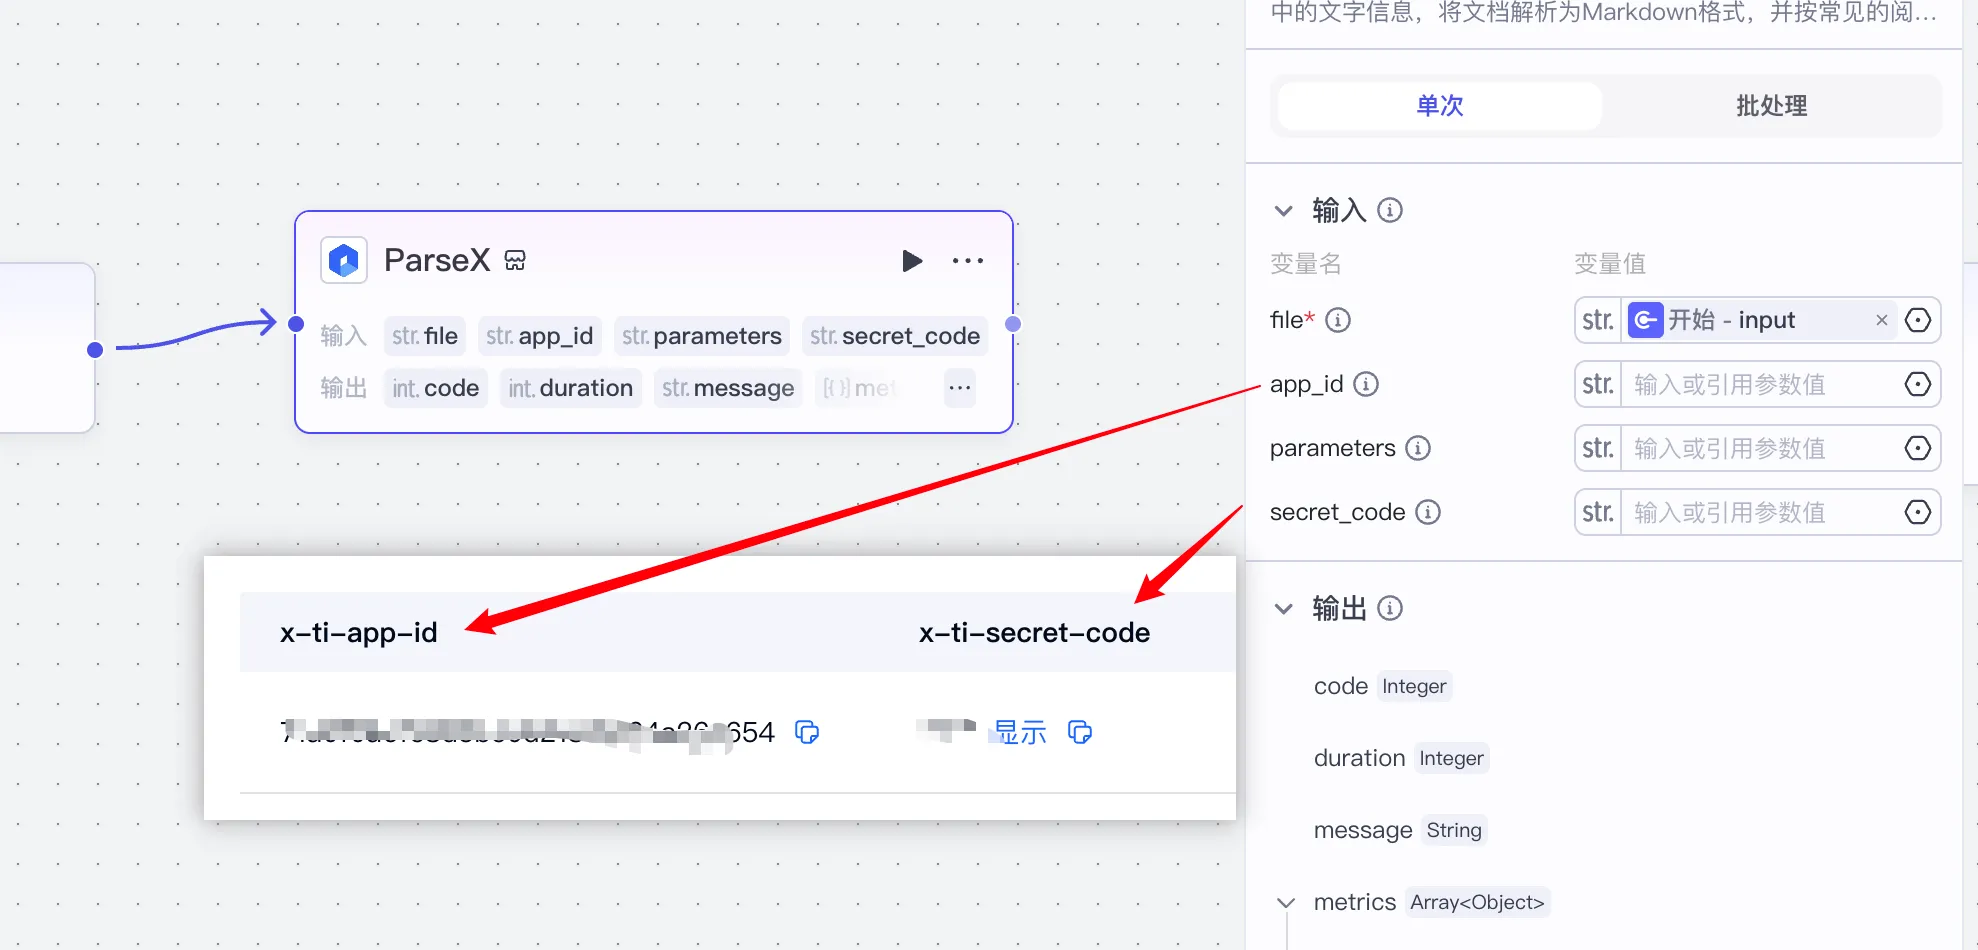Reveal the secret code with 显示

pos(1020,732)
